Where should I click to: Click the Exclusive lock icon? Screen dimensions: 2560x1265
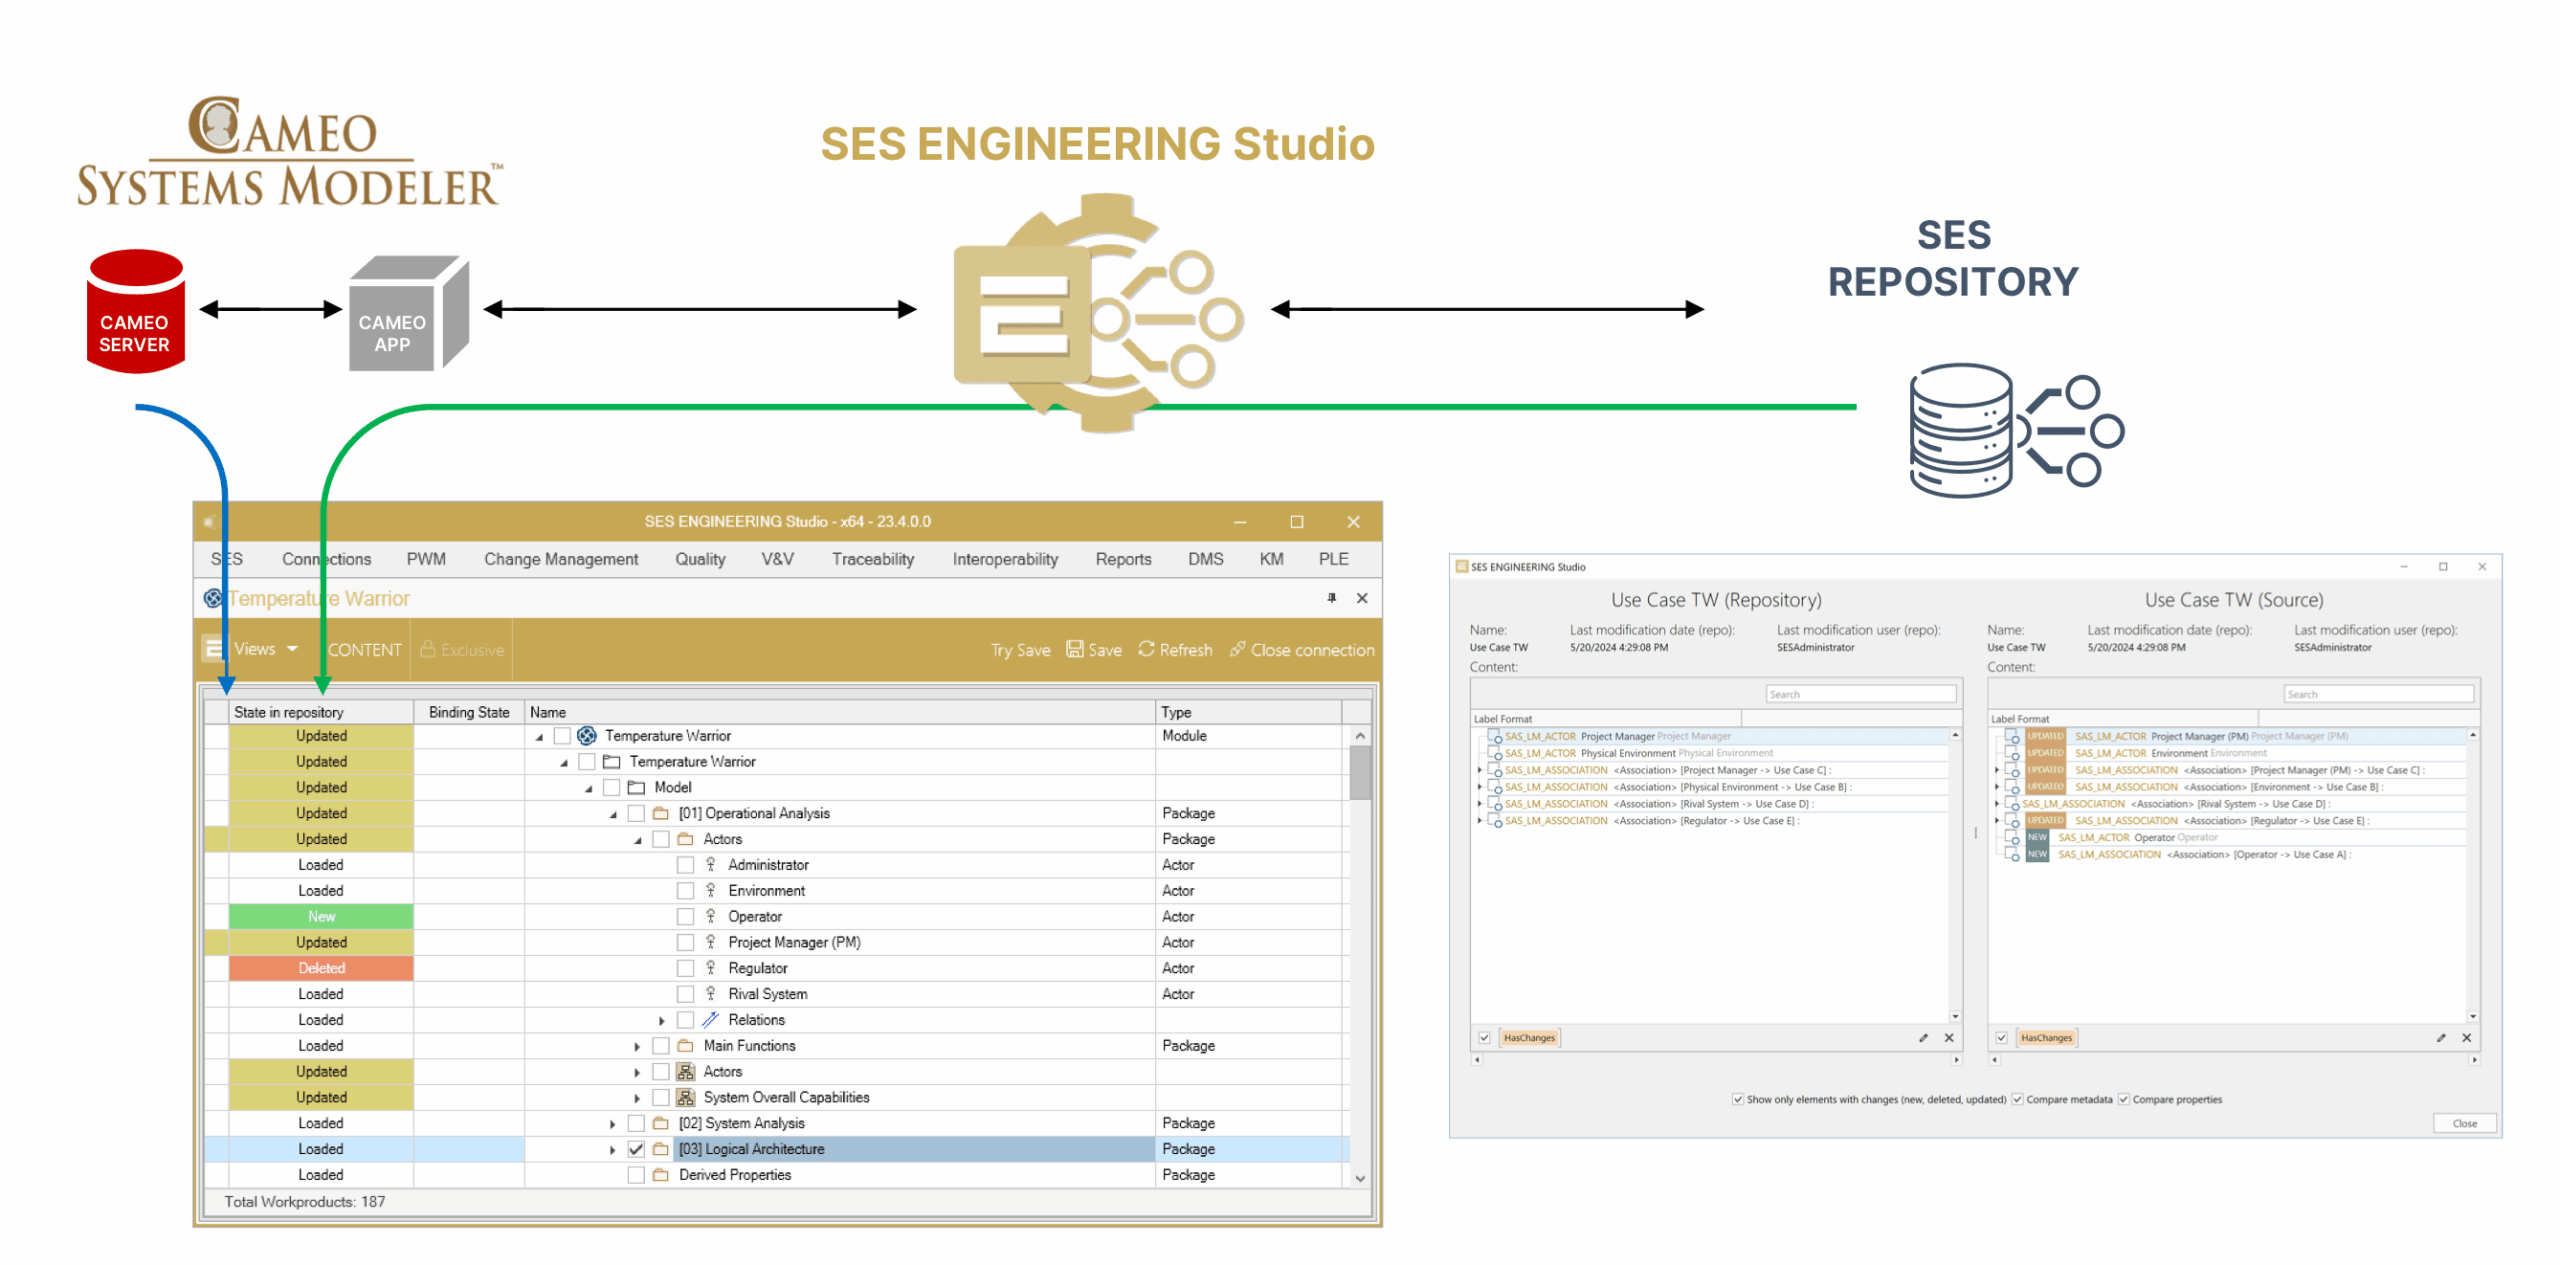[x=428, y=649]
